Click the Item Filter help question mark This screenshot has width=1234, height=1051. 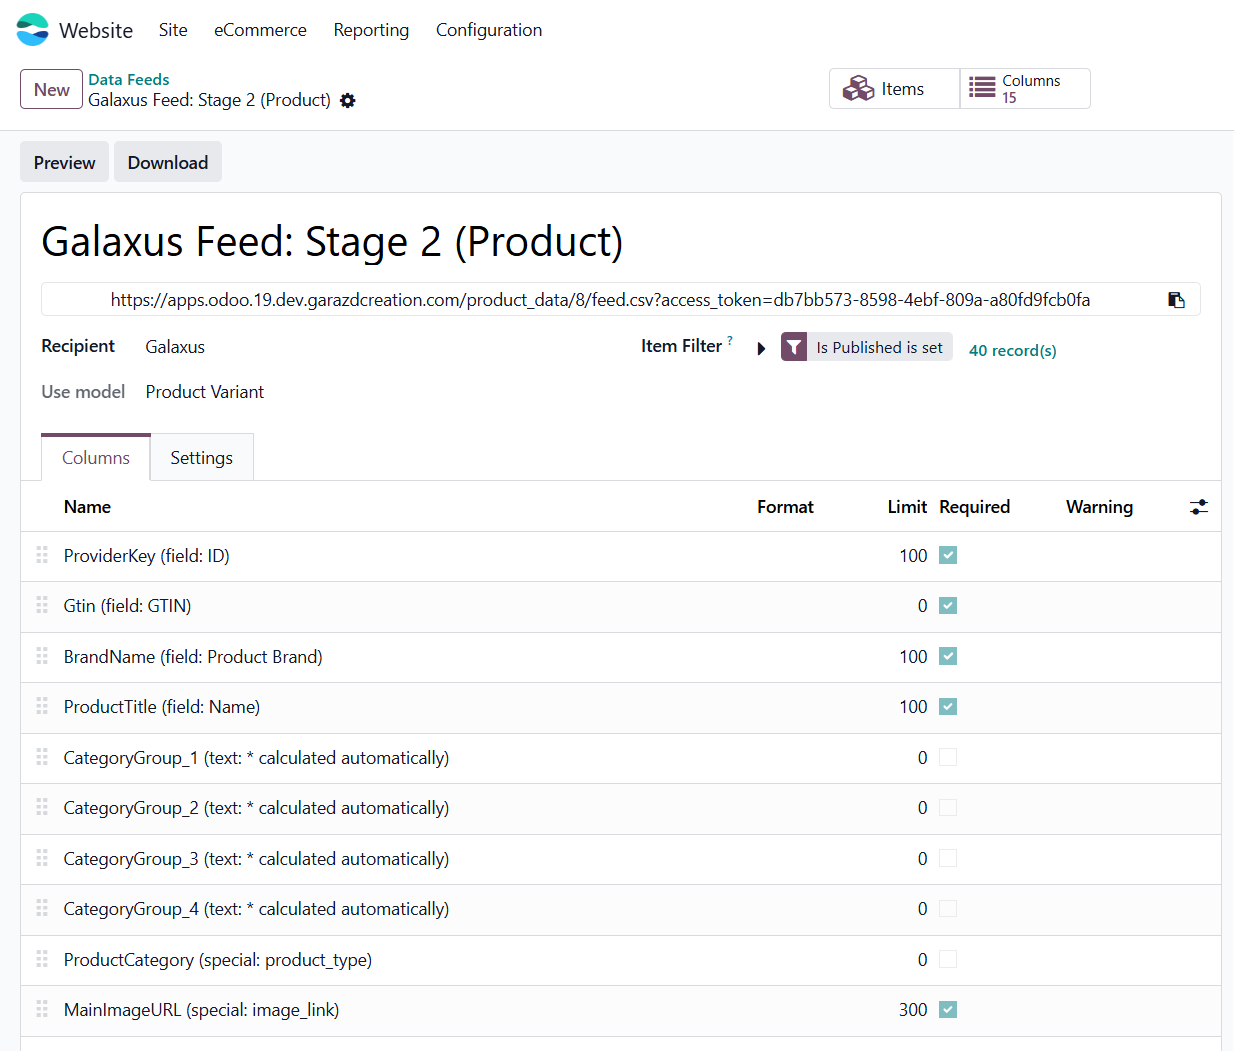tap(730, 340)
